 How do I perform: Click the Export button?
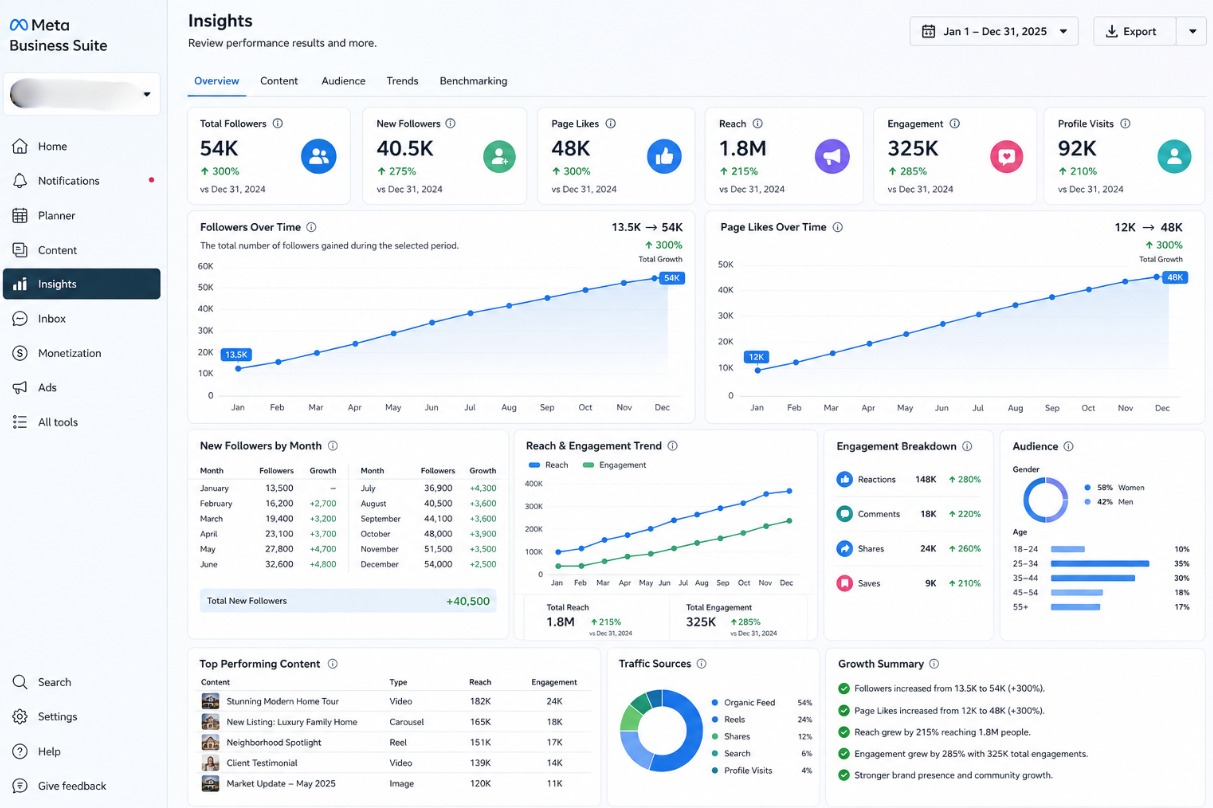(x=1135, y=31)
